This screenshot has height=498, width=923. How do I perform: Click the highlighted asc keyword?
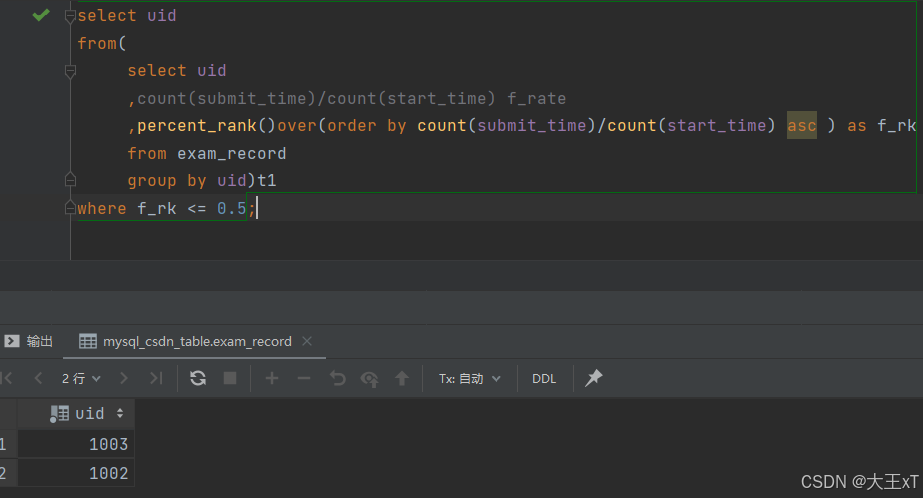pyautogui.click(x=802, y=125)
